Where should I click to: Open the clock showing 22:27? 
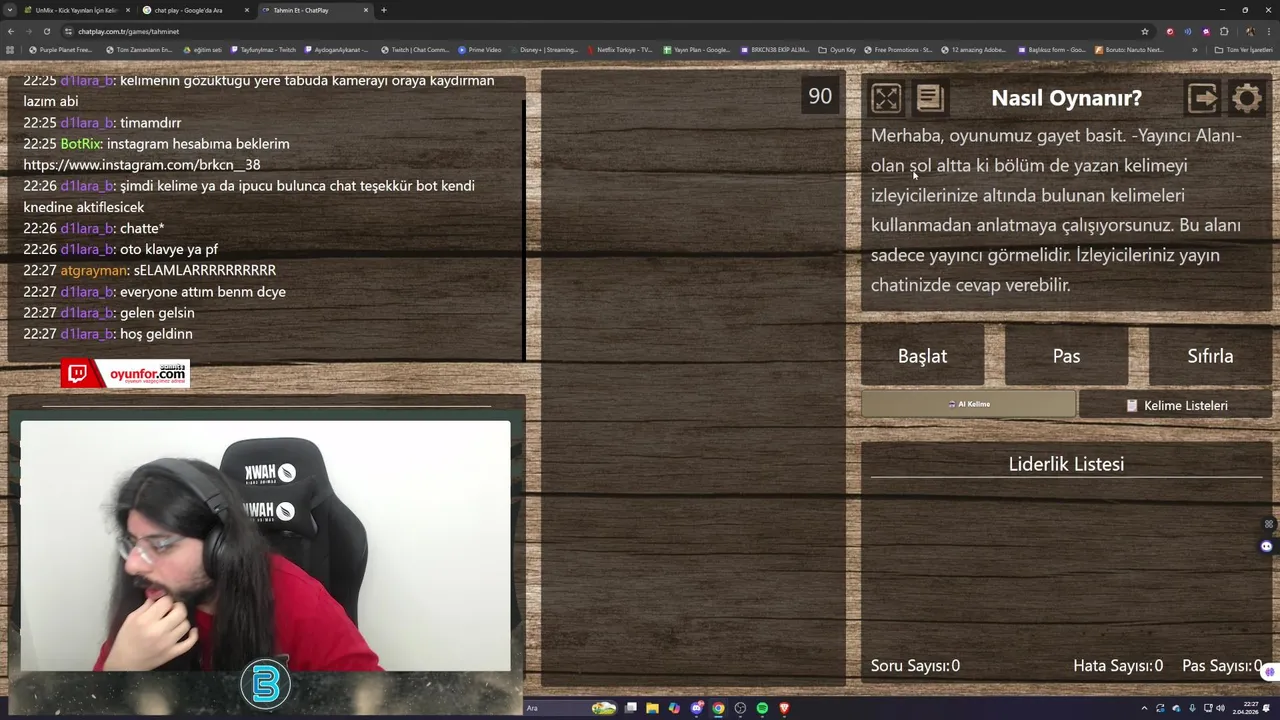(x=1245, y=708)
